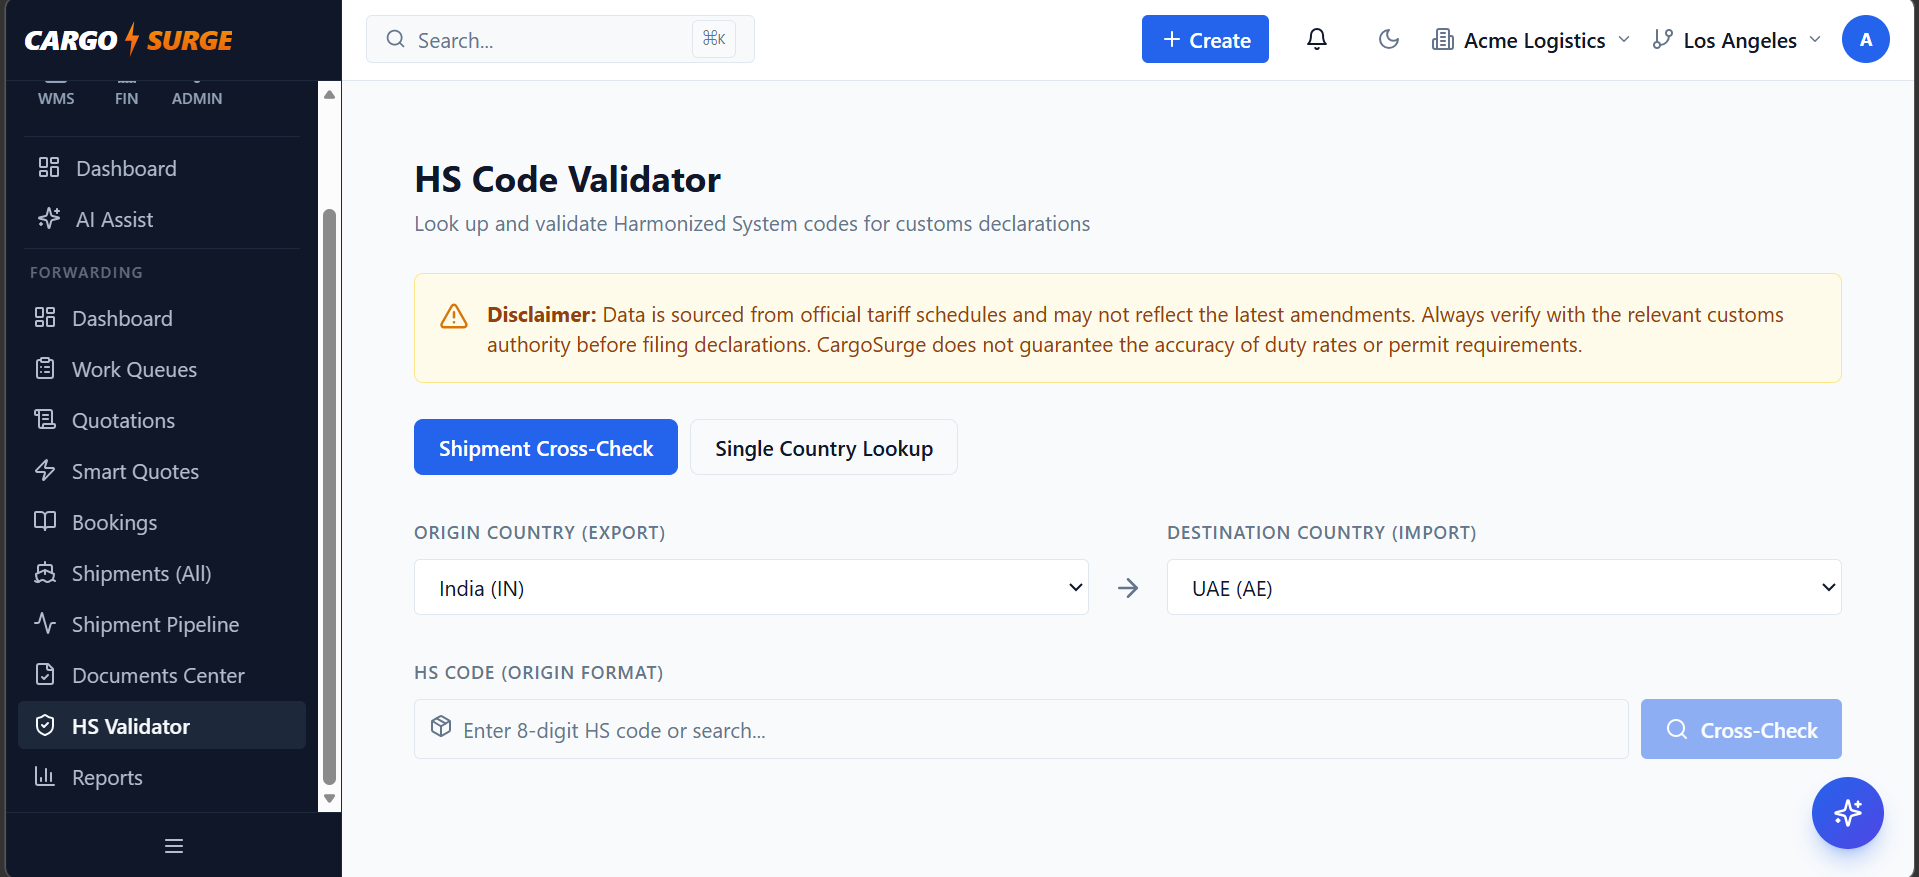Click the swap arrow between countries
Viewport: 1919px width, 877px height.
coord(1128,588)
